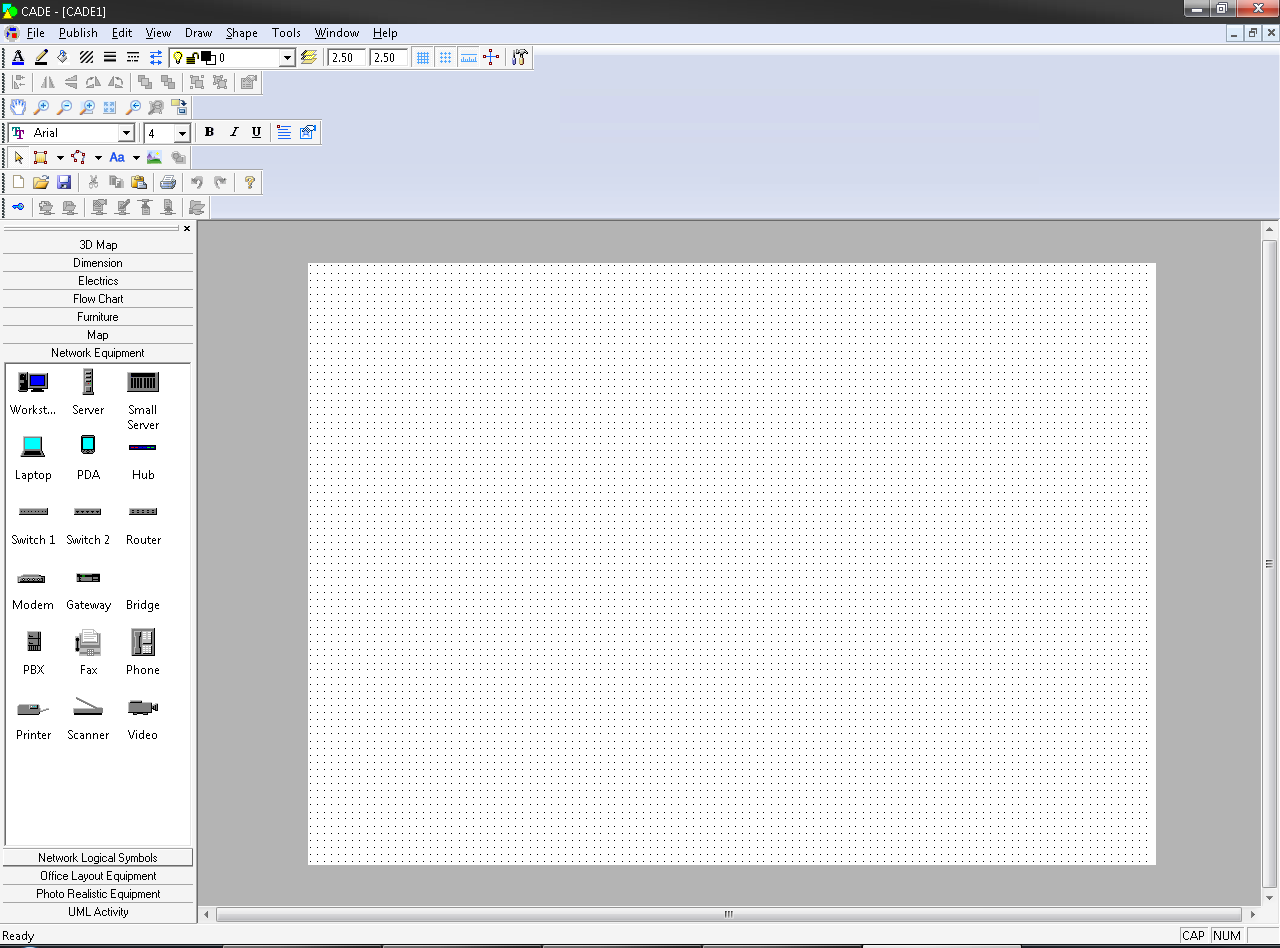The width and height of the screenshot is (1280, 948).
Task: Select the zoom window magnifier tool
Action: pyautogui.click(x=88, y=107)
